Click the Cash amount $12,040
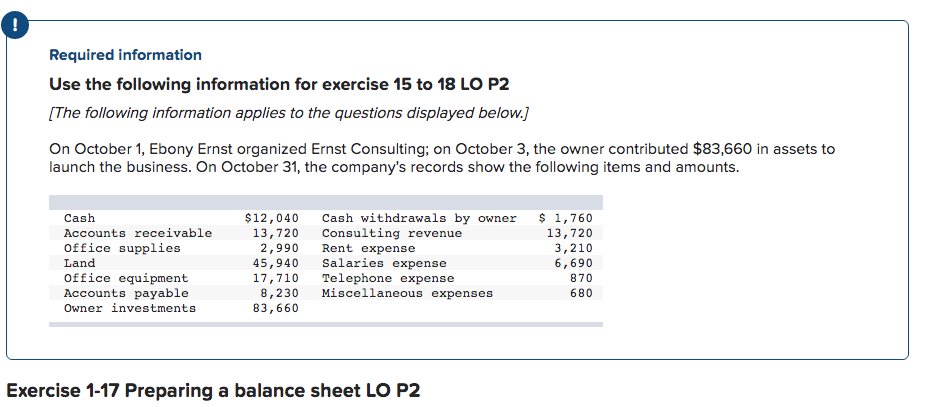Screen dimensions: 941x407 [272, 219]
